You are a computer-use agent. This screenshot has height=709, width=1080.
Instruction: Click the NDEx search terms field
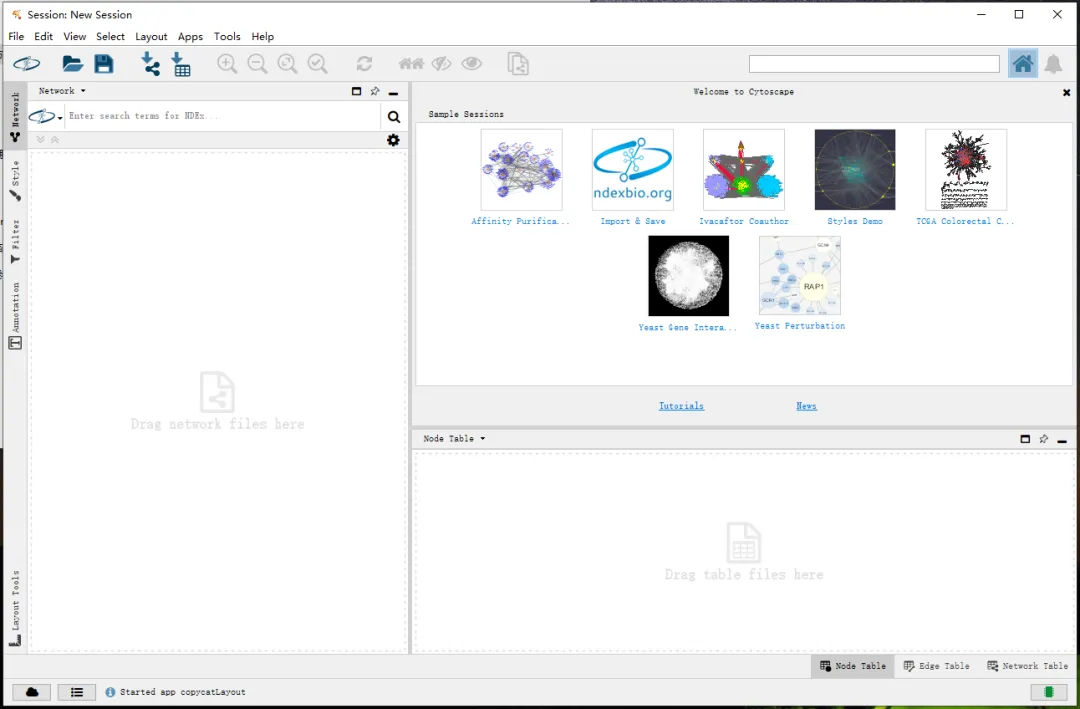click(222, 116)
